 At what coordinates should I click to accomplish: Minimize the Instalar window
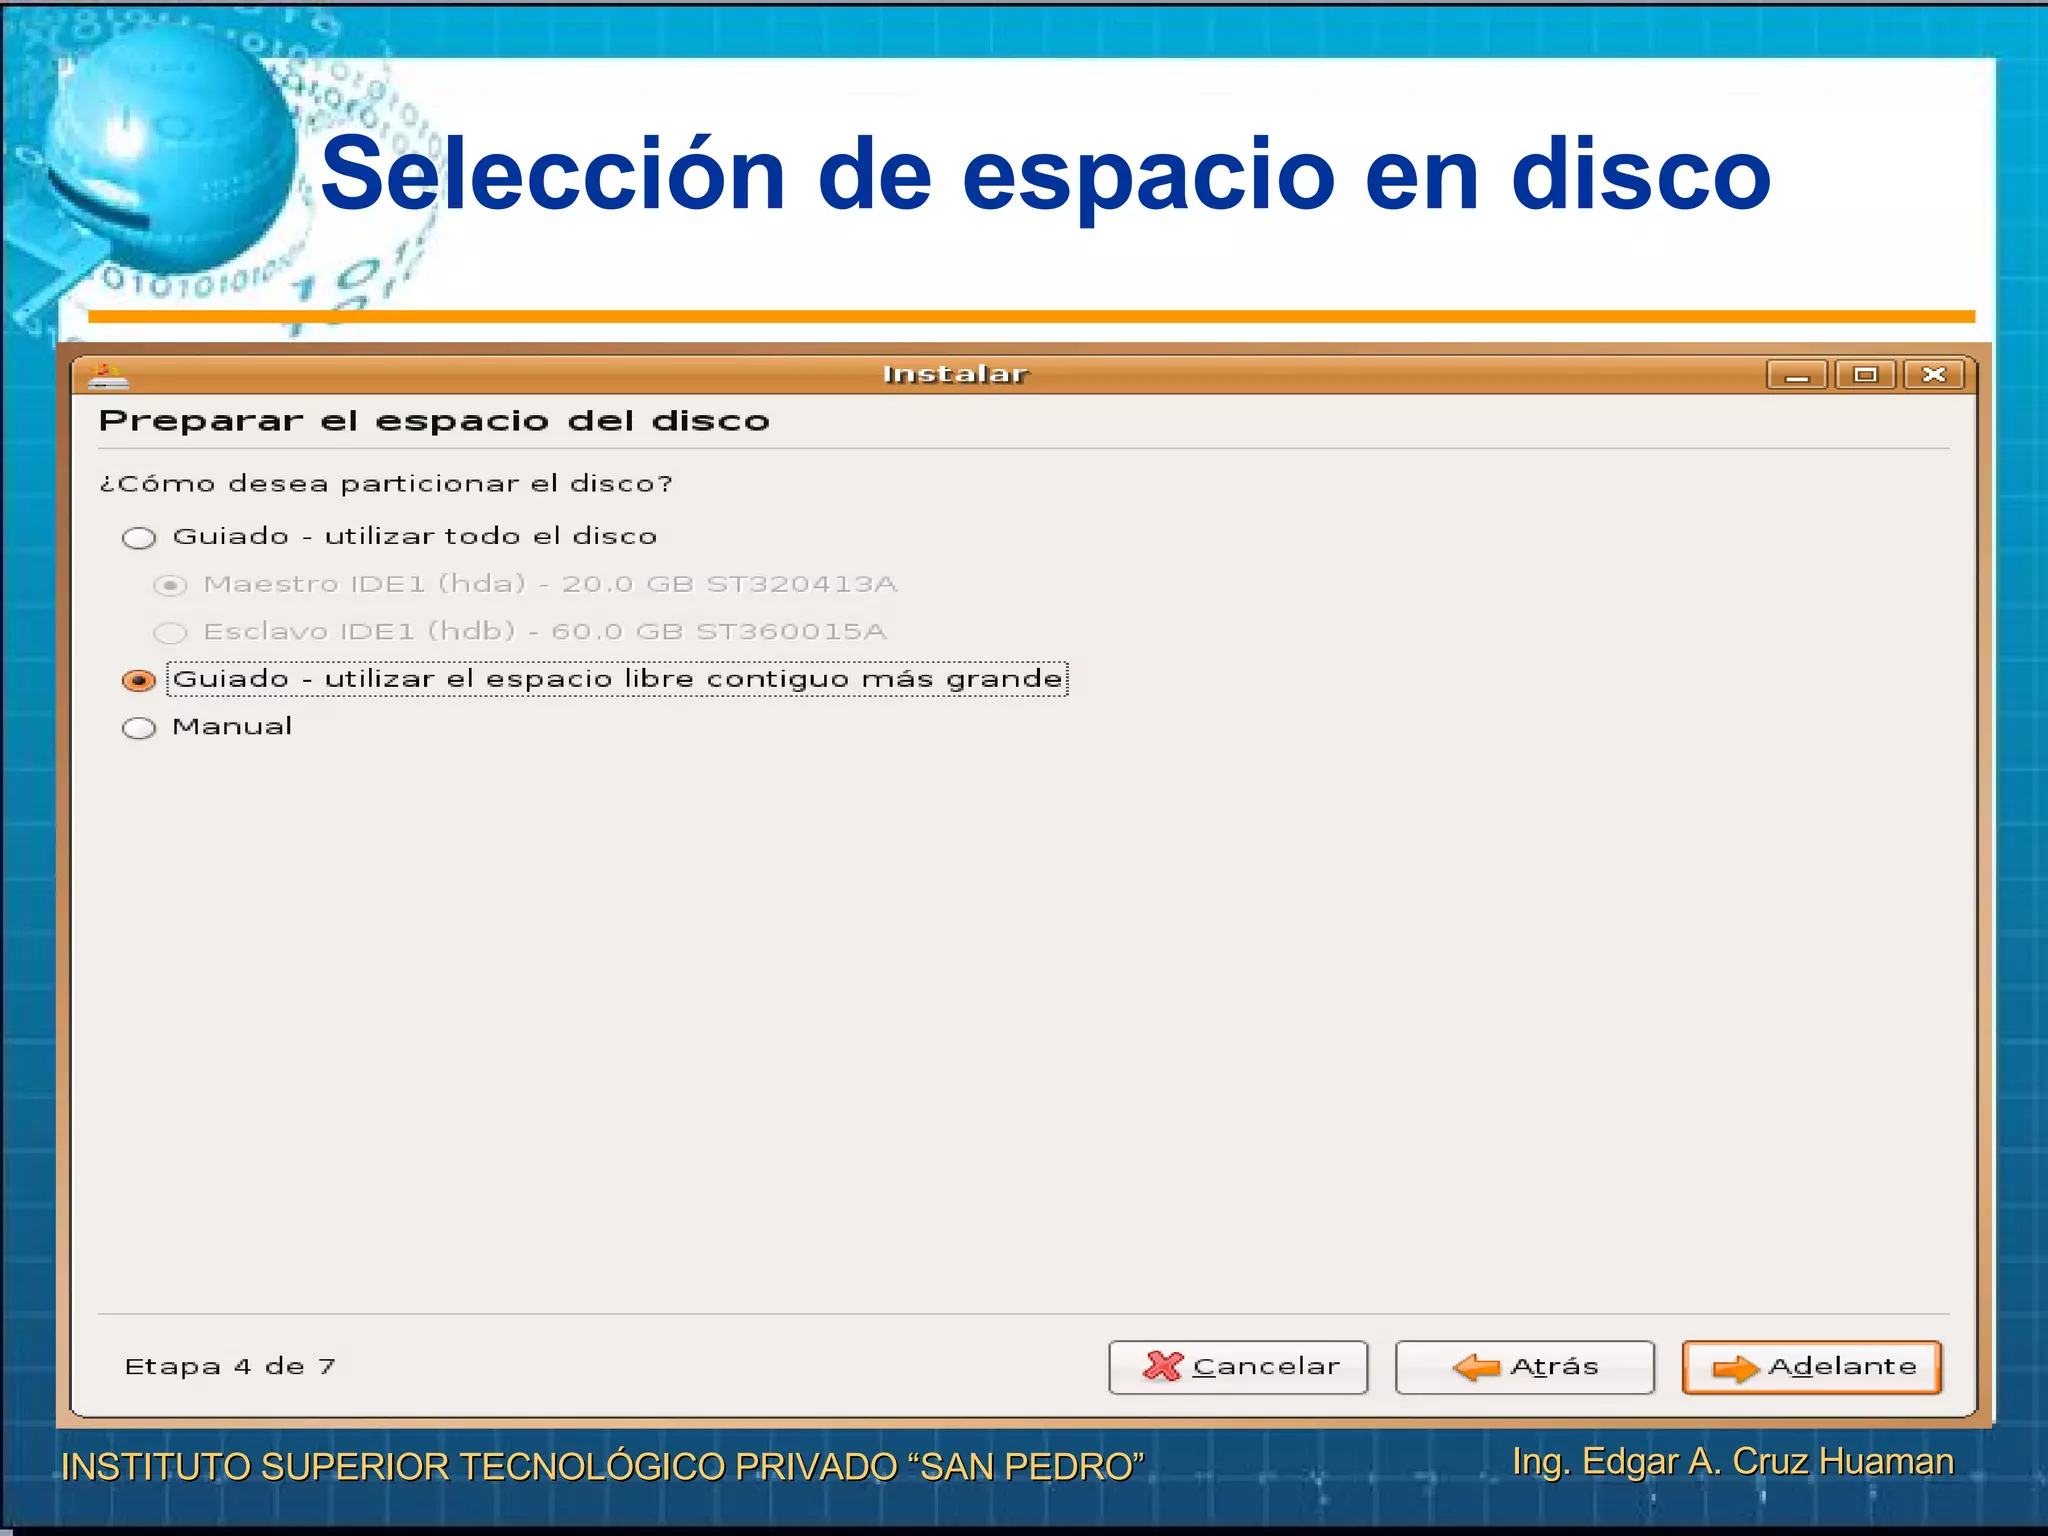[1797, 375]
